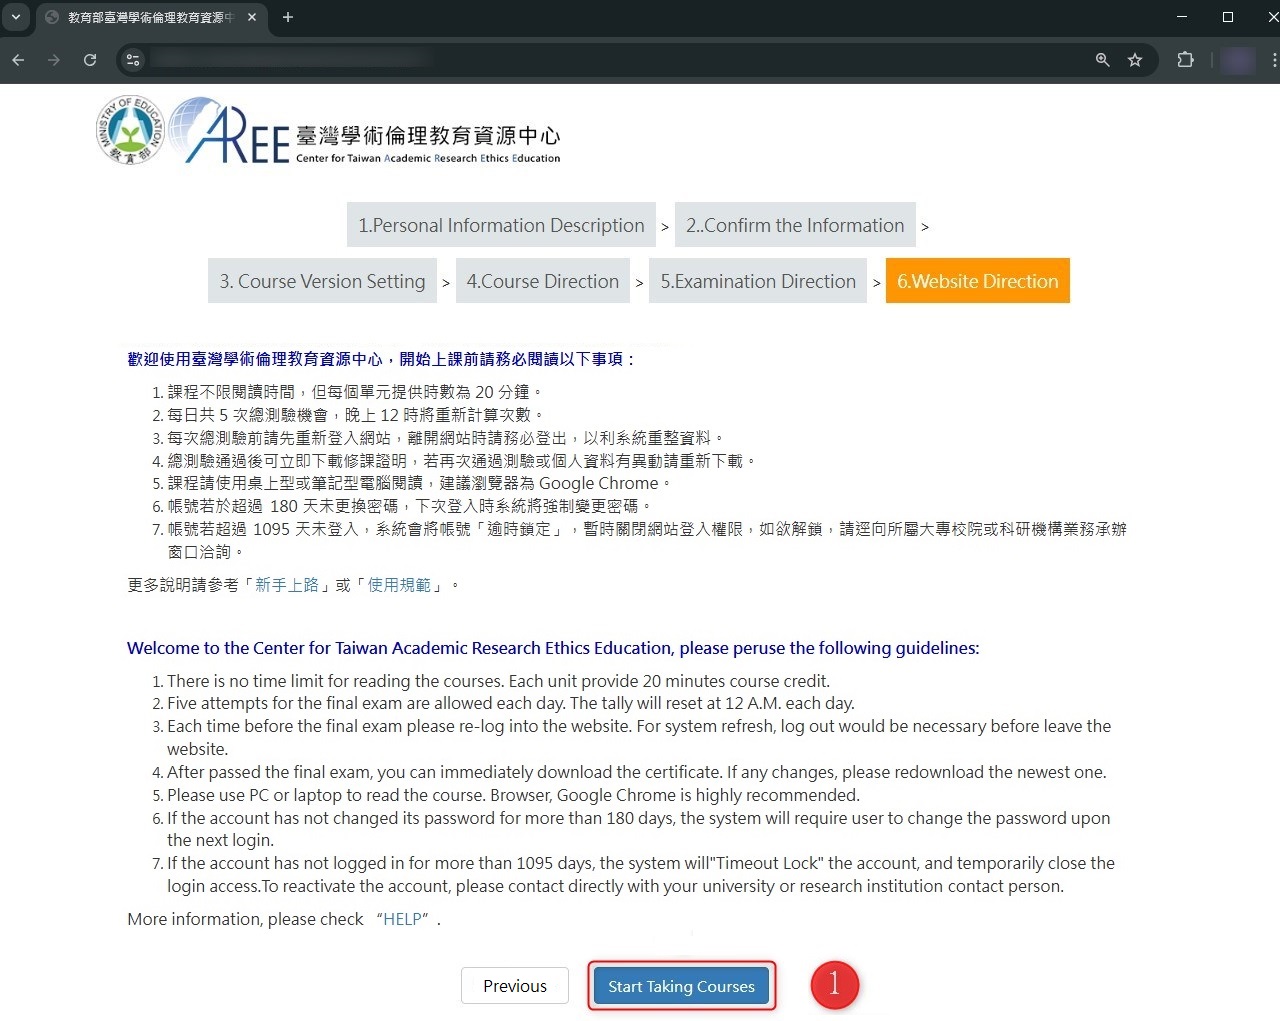The image size is (1280, 1021).
Task: Go back with the Previous button
Action: click(x=515, y=986)
